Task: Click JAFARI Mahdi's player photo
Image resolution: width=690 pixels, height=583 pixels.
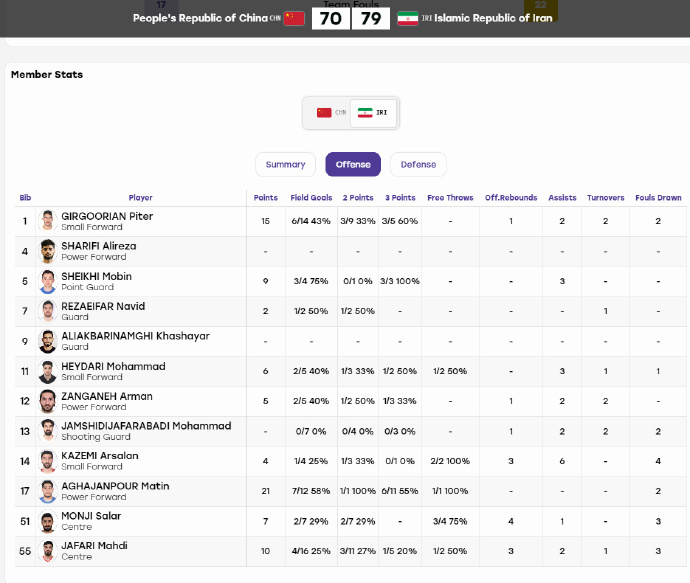Action: coord(48,551)
